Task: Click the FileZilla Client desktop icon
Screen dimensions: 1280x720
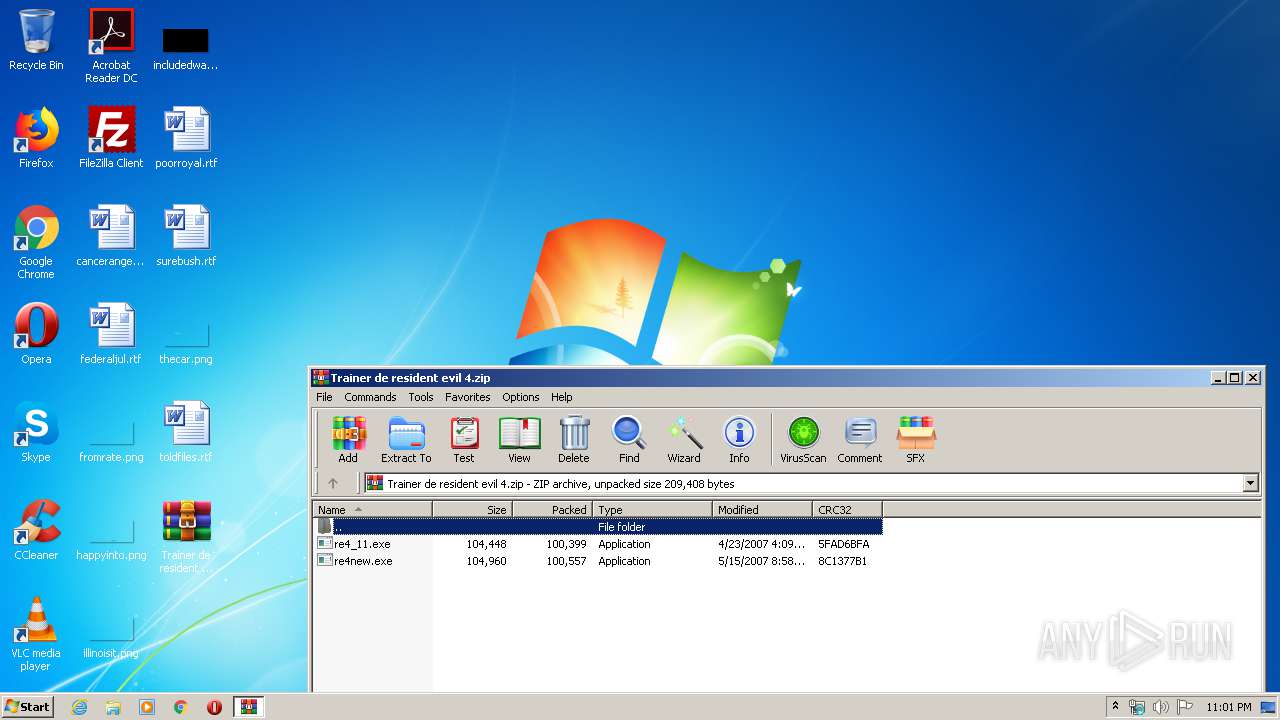Action: [111, 138]
